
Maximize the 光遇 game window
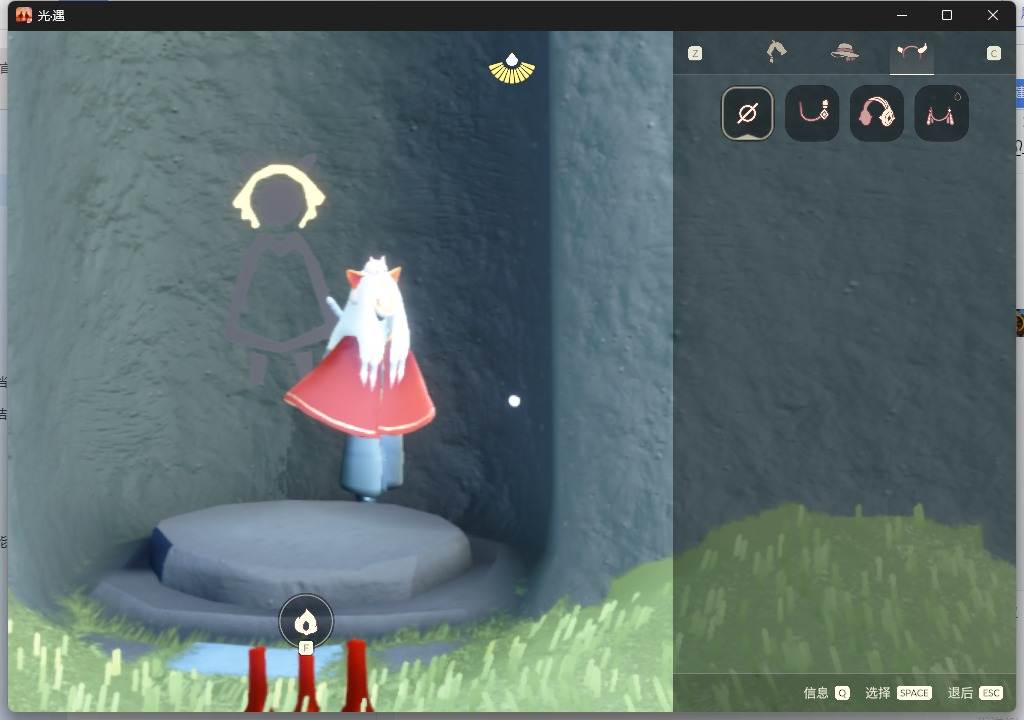(947, 15)
